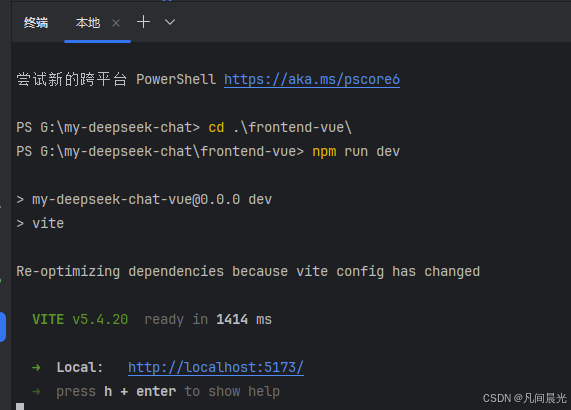Screen dimensions: 571x410
Task: Click the '> vite' output line
Action: [x=40, y=224]
